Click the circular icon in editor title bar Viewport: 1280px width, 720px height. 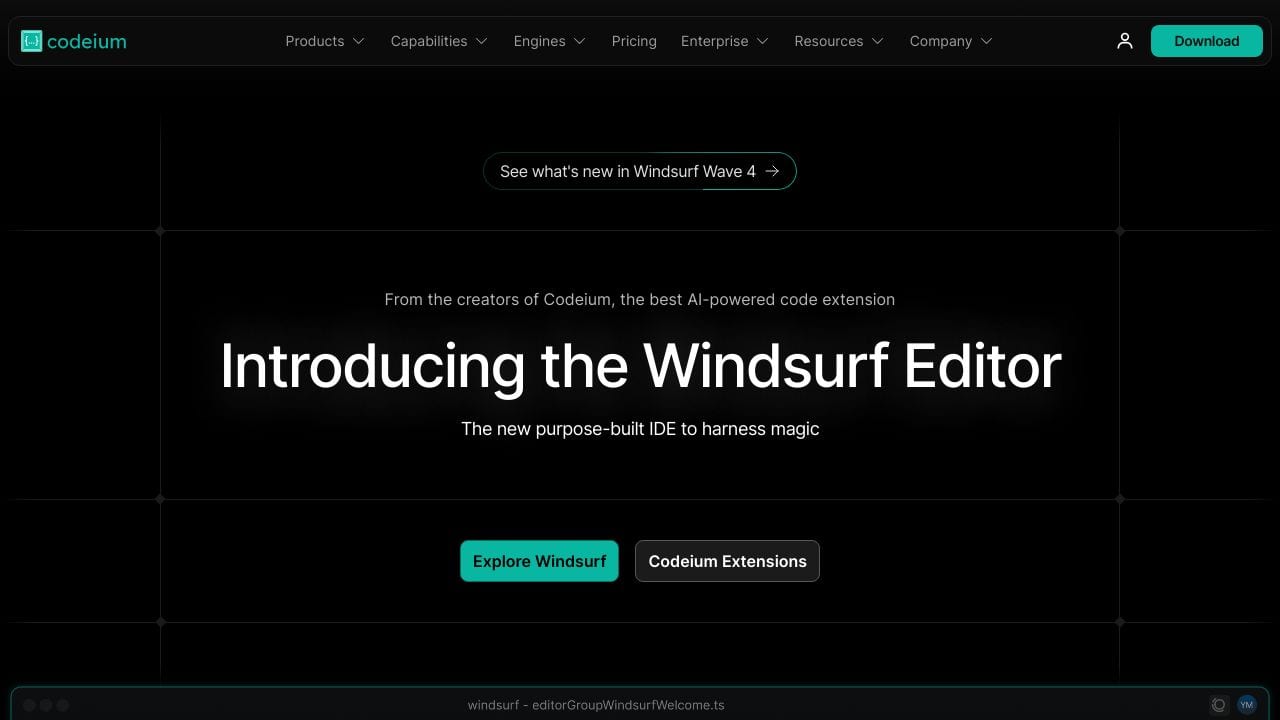(1218, 705)
